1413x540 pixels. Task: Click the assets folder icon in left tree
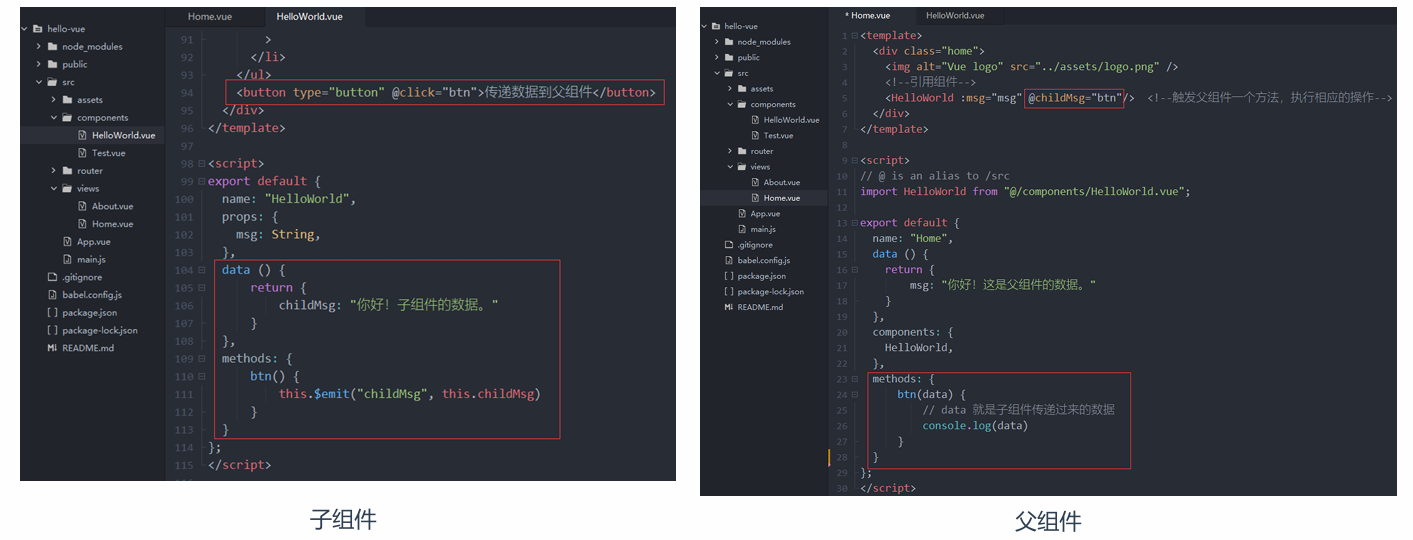tap(67, 100)
